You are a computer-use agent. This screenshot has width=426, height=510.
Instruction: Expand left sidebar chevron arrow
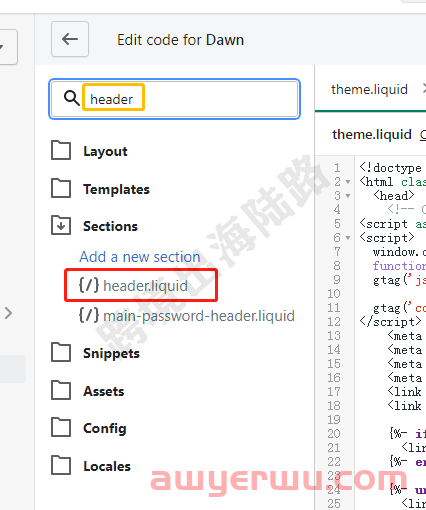coord(8,313)
